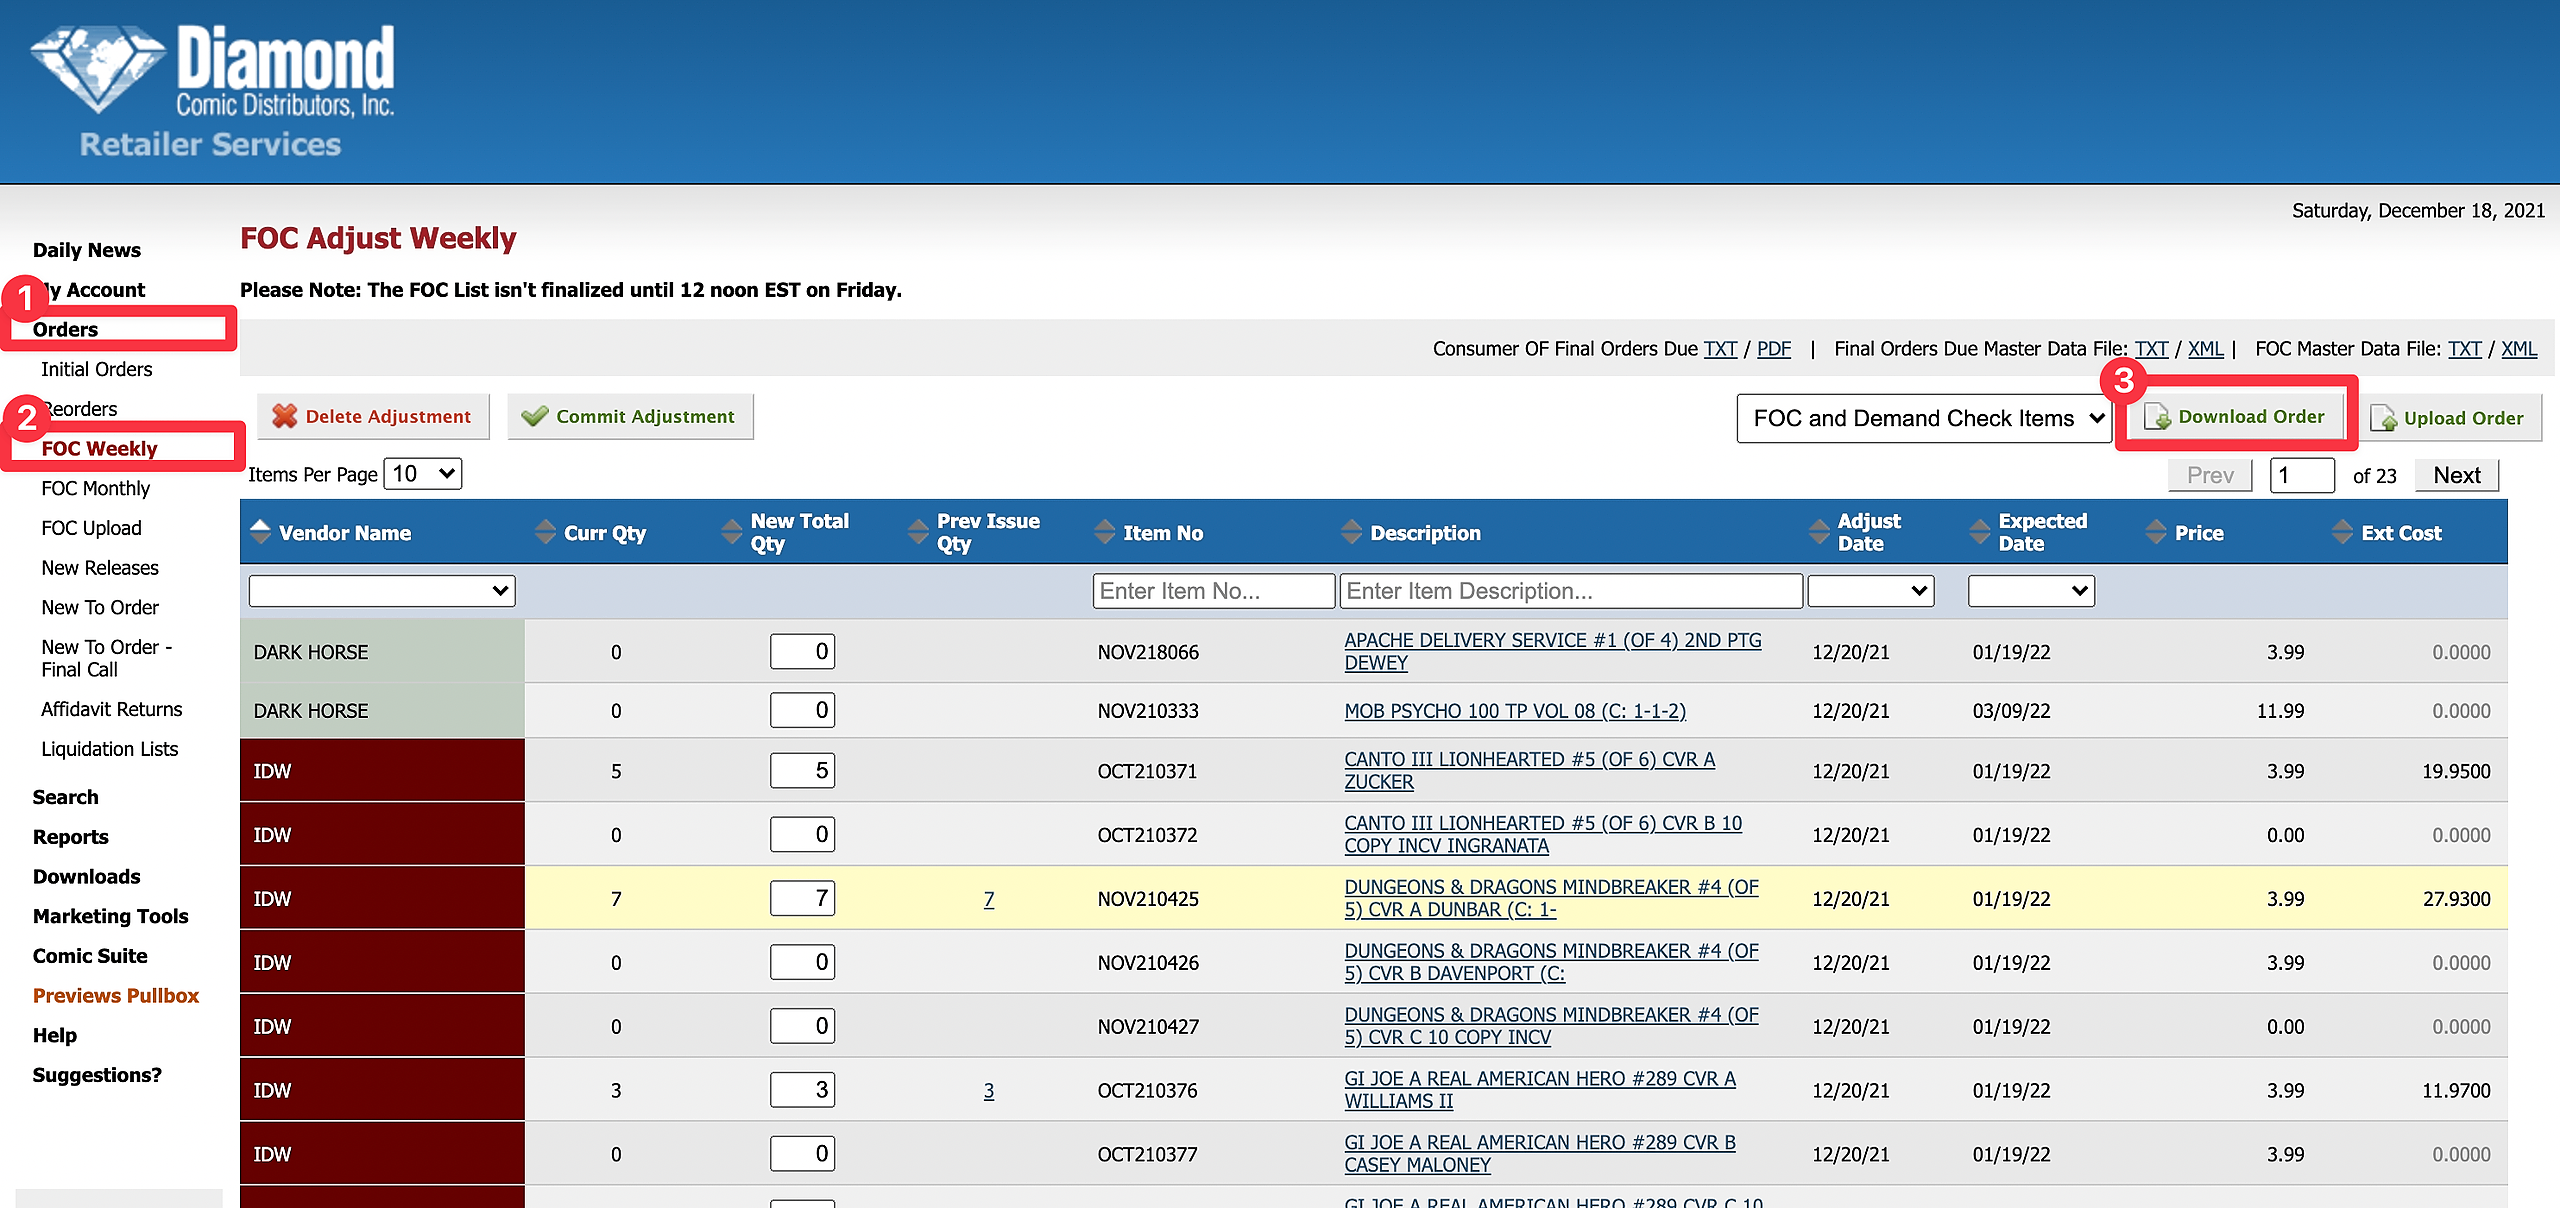
Task: Open New To Order - Final Call
Action: pyautogui.click(x=107, y=658)
